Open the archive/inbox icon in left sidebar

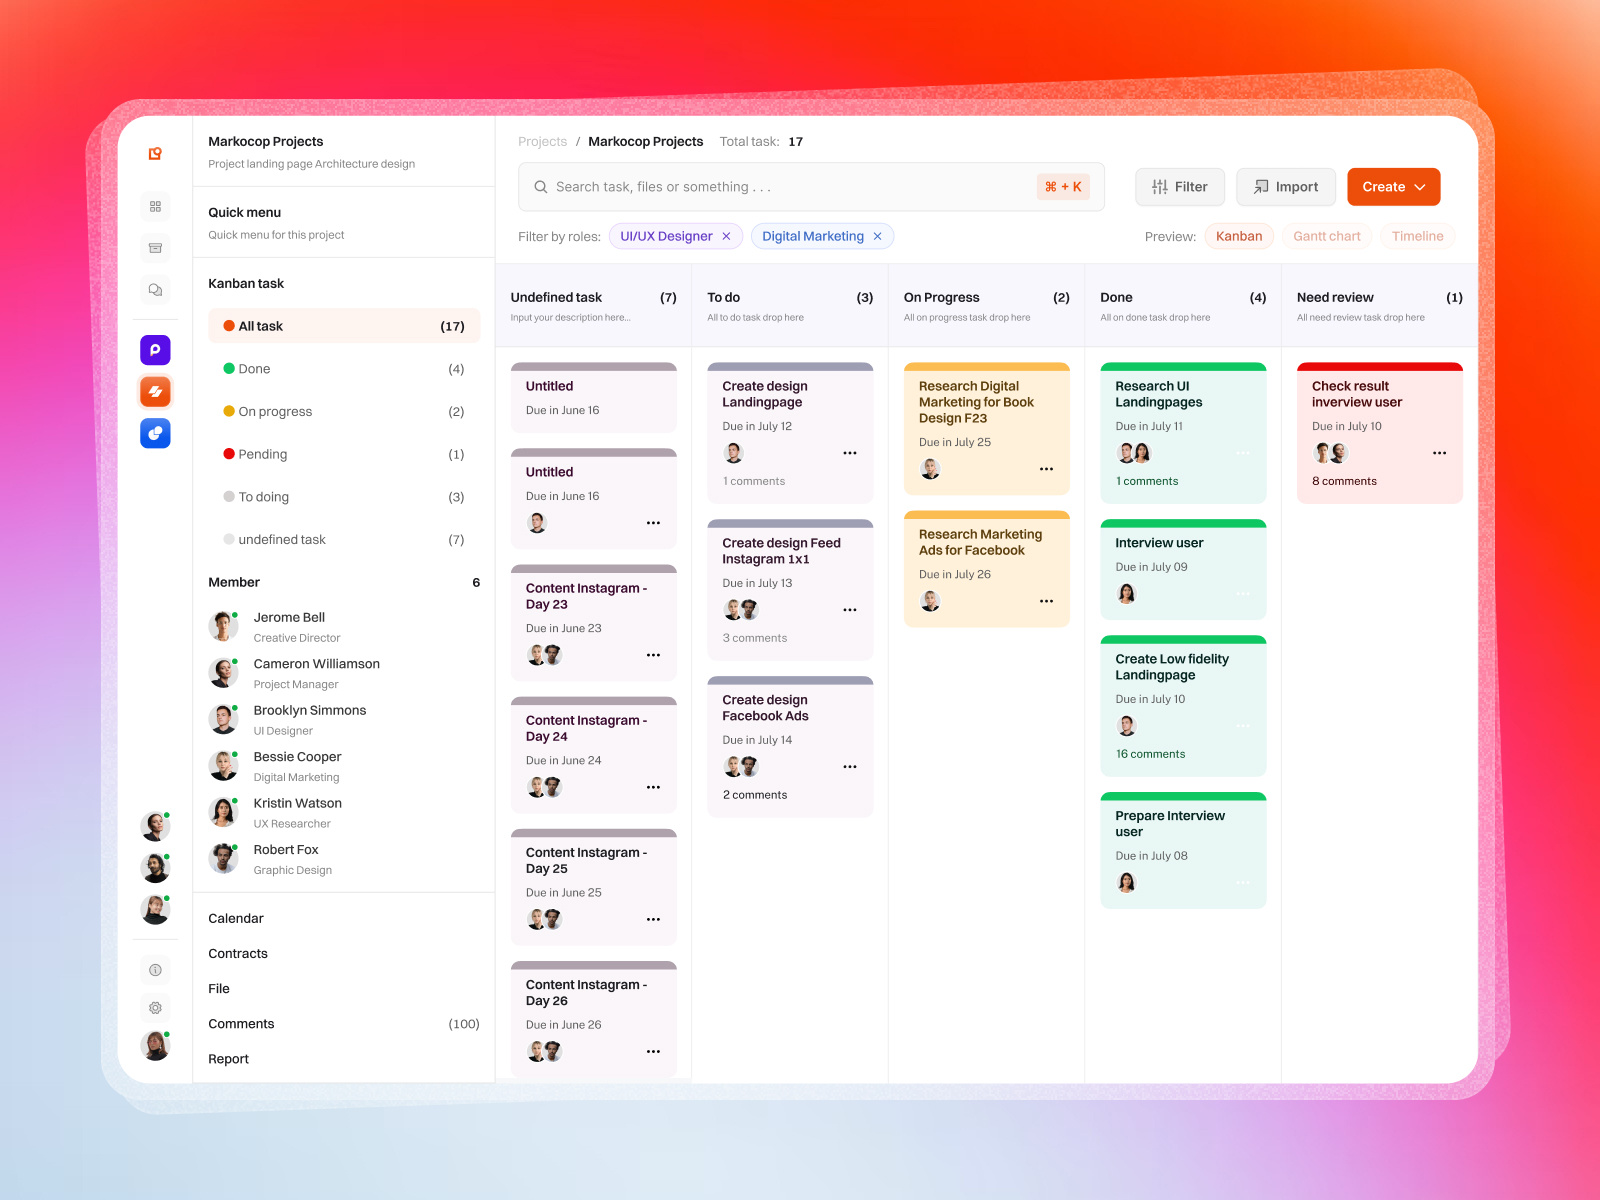[x=155, y=248]
